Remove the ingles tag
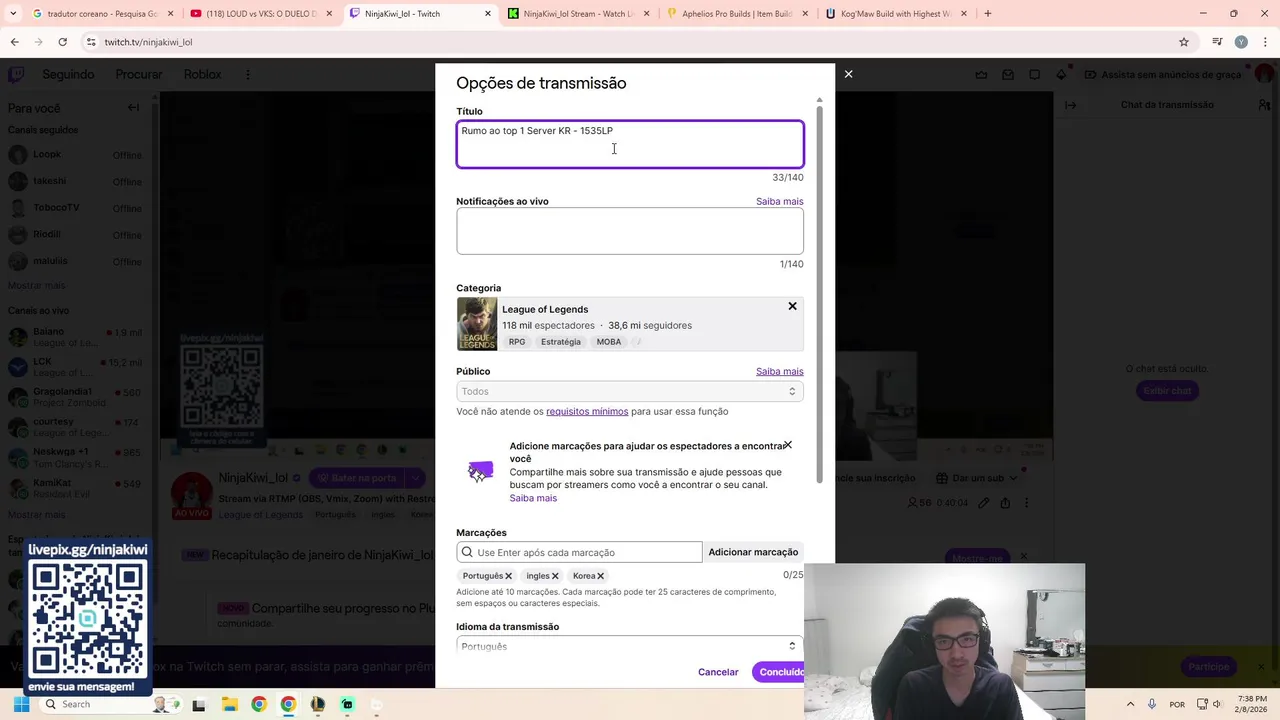 (x=555, y=576)
